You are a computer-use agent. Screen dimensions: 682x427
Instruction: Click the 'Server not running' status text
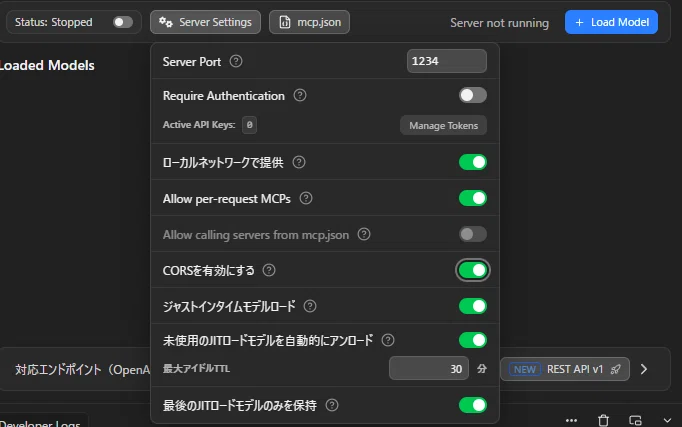tap(499, 23)
